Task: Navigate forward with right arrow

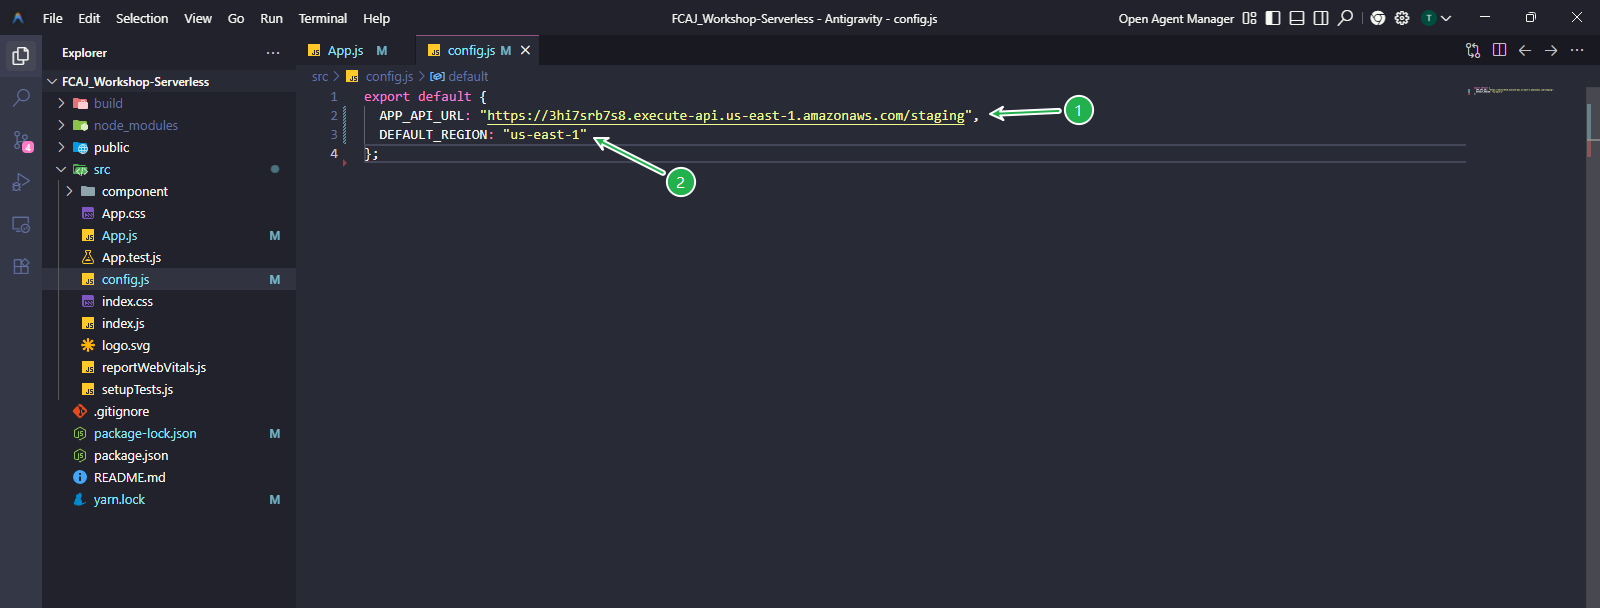Action: 1551,50
